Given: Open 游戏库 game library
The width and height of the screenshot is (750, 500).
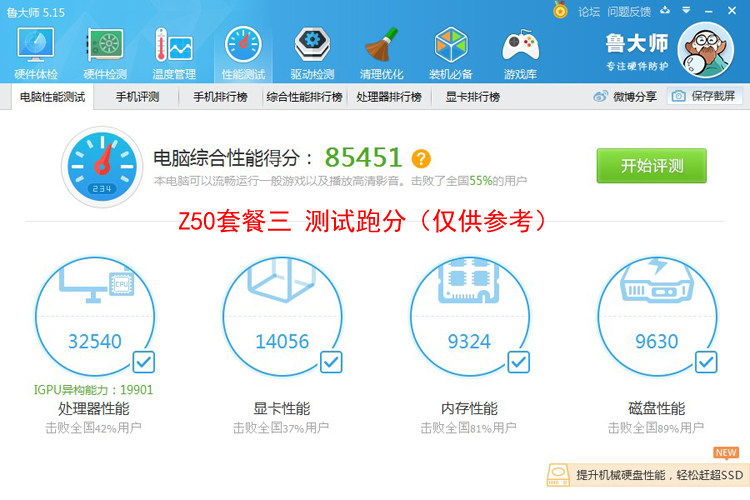Looking at the screenshot, I should (x=520, y=53).
